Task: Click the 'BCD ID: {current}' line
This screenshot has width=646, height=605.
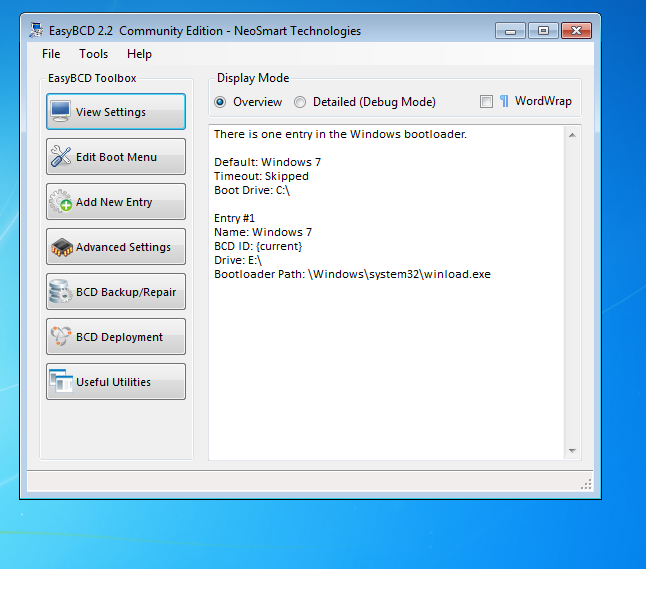Action: coord(258,246)
